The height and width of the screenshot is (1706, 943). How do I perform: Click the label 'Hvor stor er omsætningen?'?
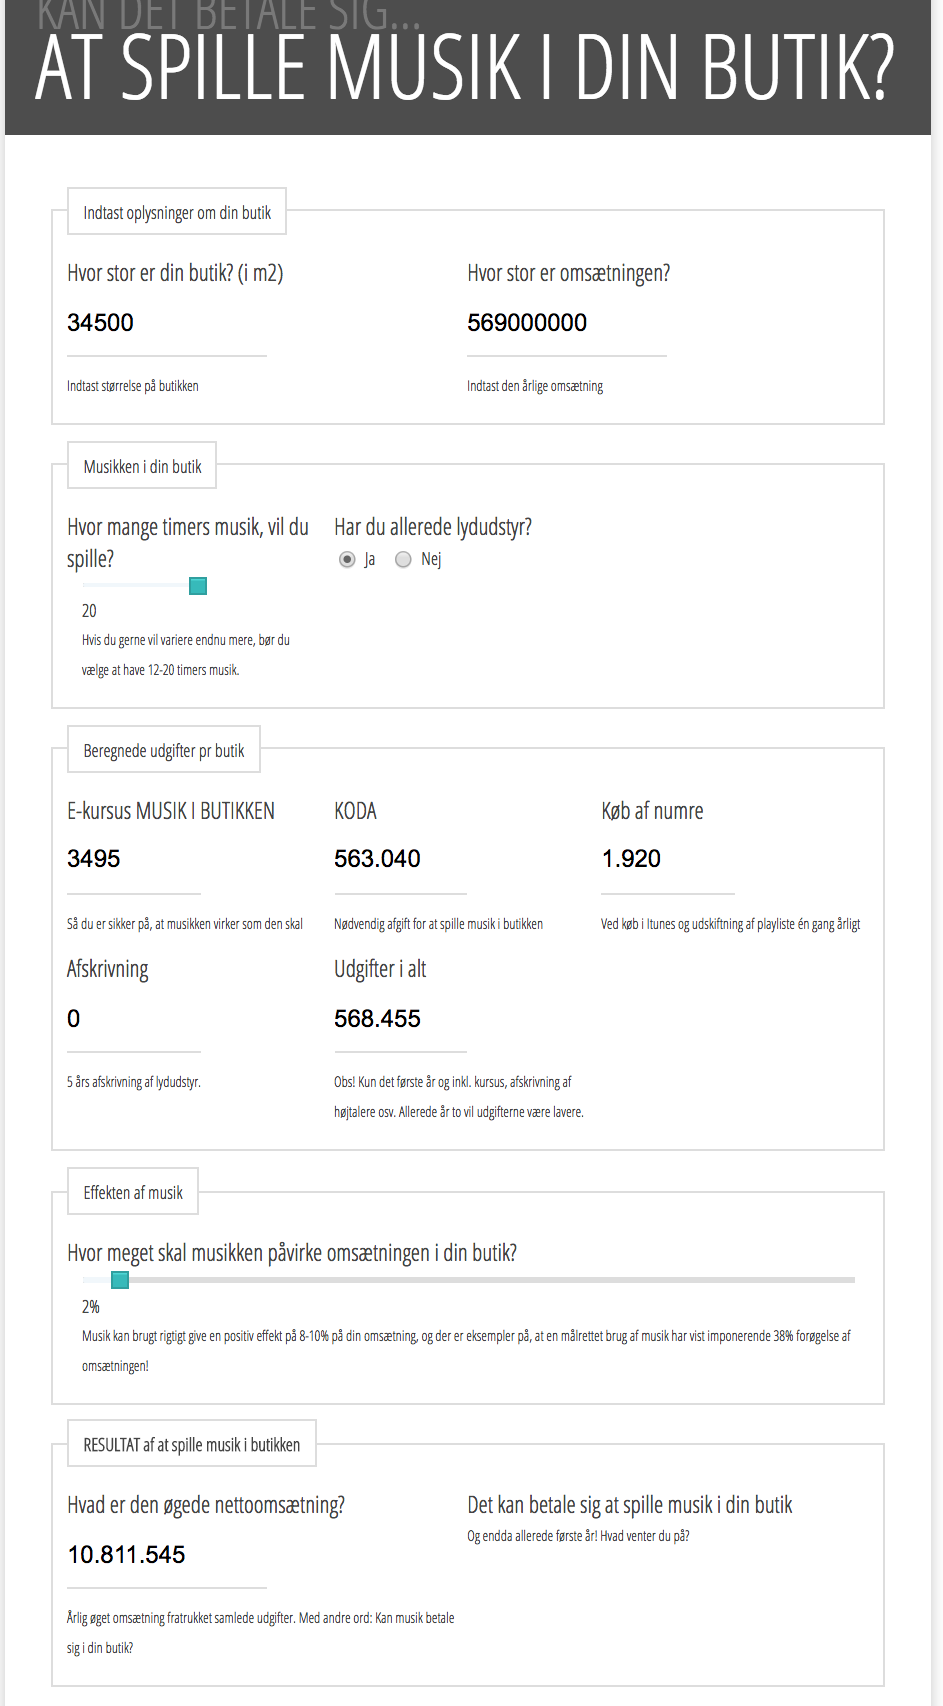tap(568, 273)
